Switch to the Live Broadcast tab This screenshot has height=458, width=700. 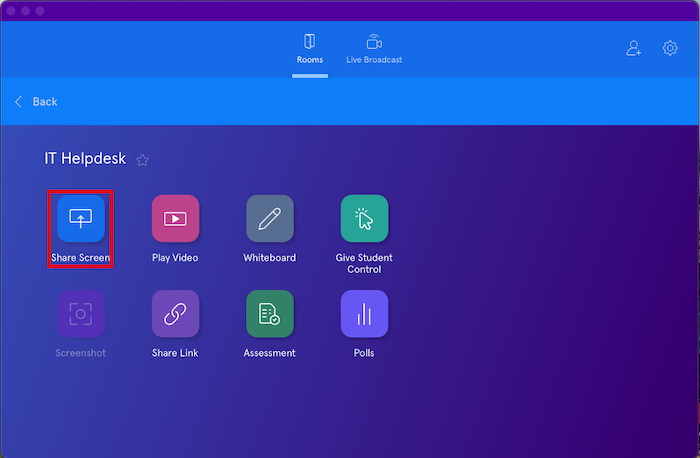click(x=374, y=49)
